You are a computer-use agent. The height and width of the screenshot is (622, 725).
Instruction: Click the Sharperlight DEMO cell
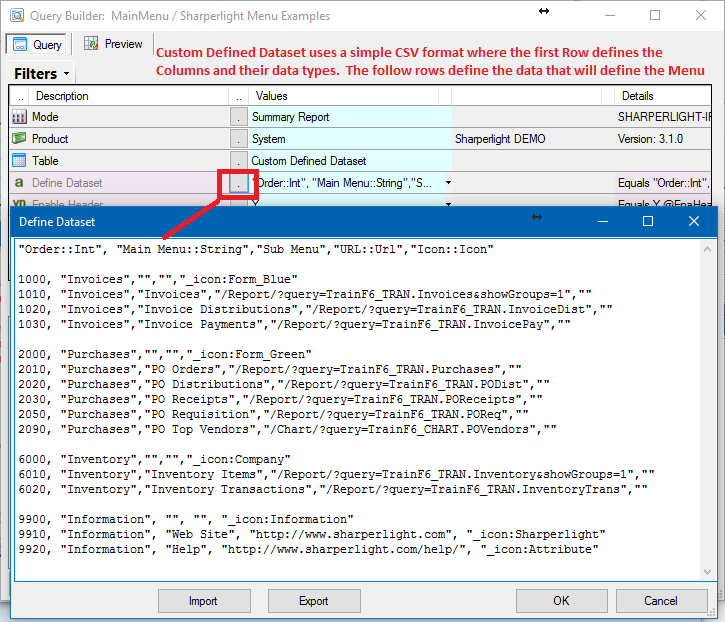tap(532, 139)
